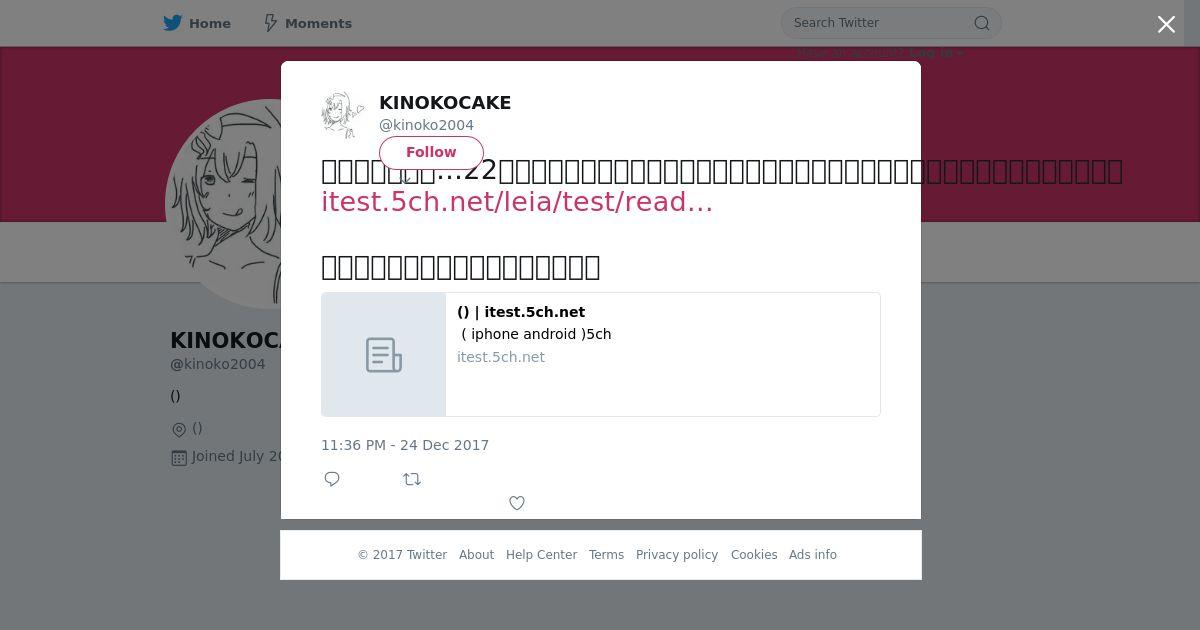Retweet using the arrows icon
The height and width of the screenshot is (630, 1200).
412,479
